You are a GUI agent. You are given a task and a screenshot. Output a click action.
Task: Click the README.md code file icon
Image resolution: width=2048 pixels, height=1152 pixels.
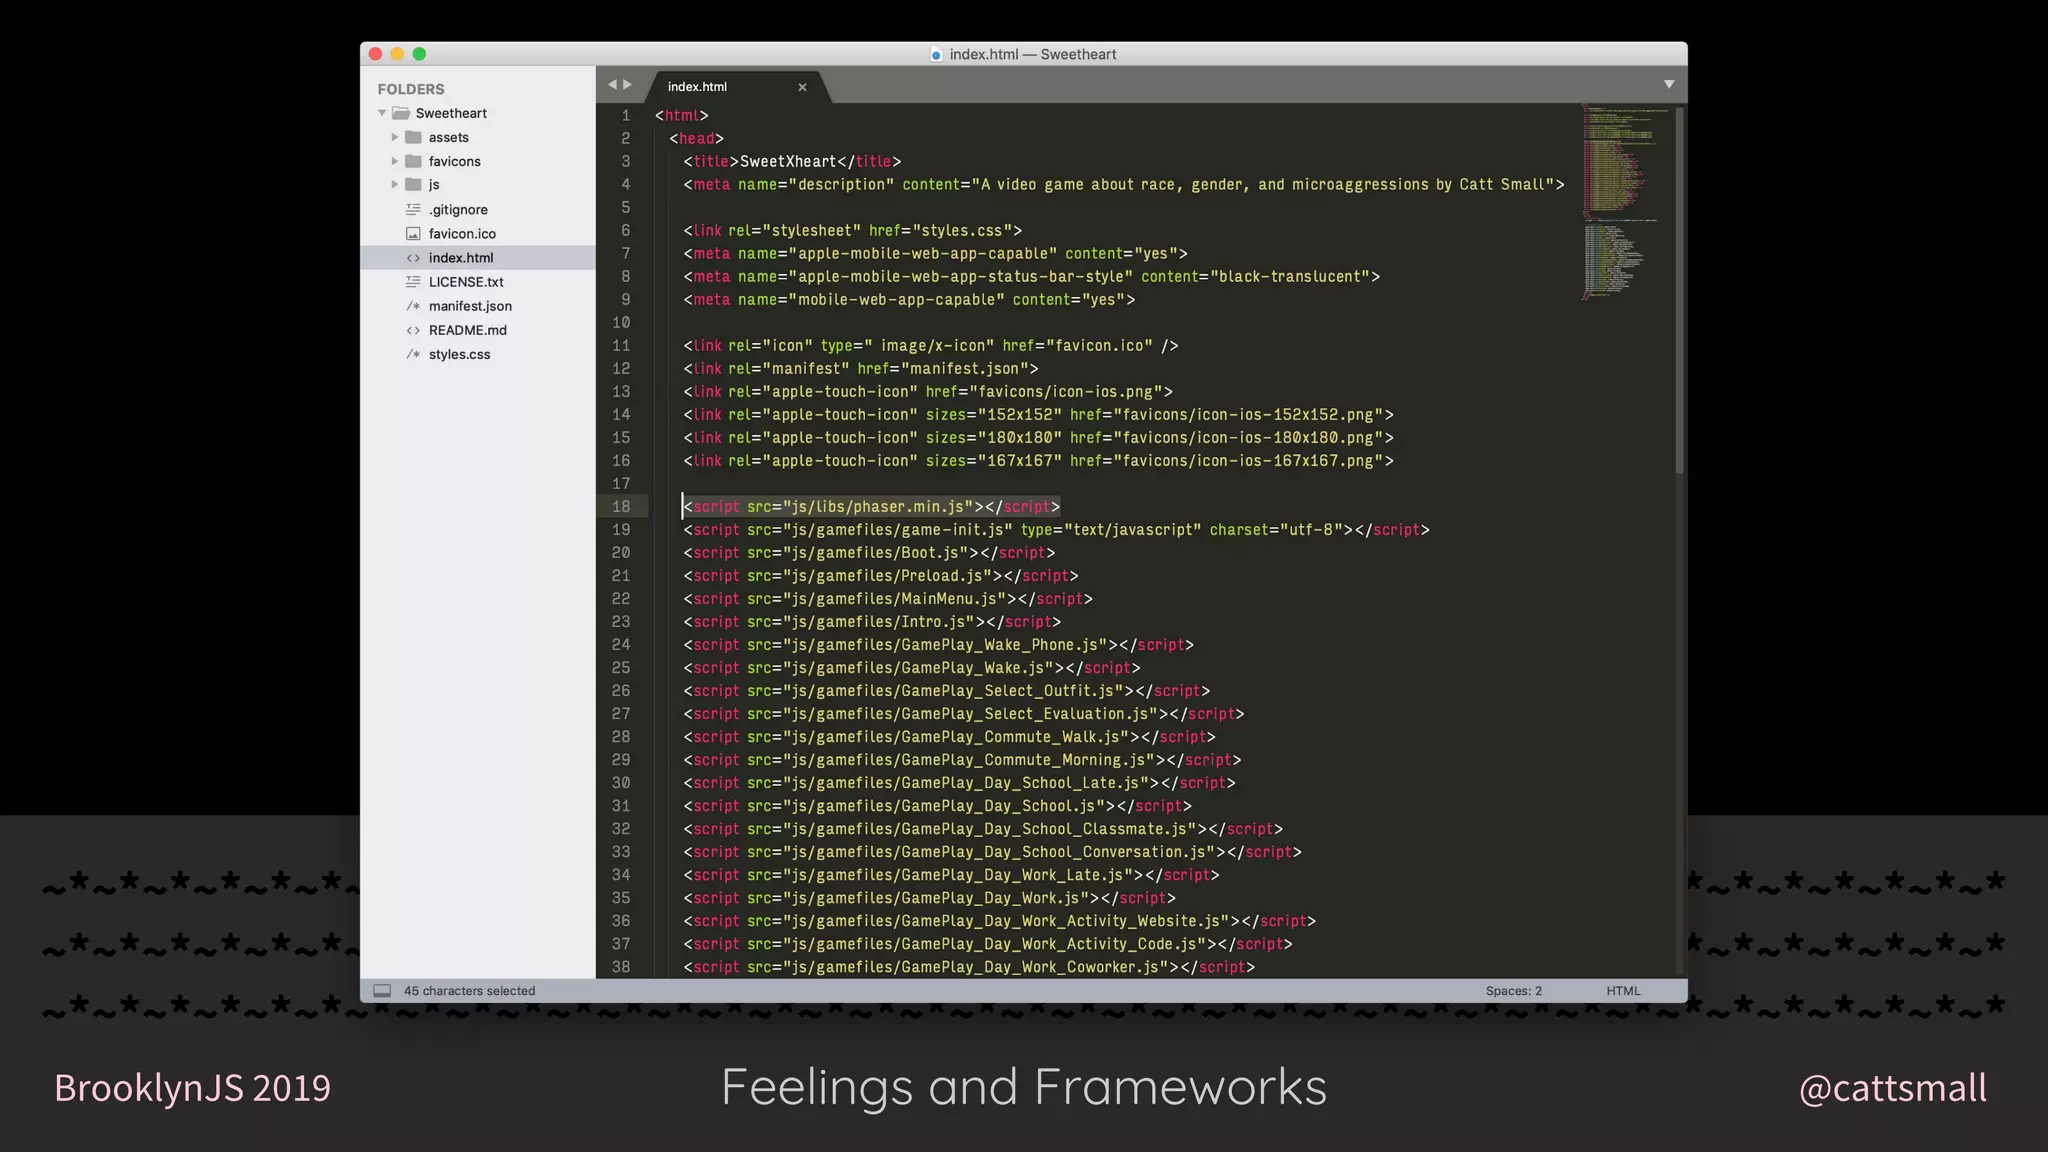[413, 330]
